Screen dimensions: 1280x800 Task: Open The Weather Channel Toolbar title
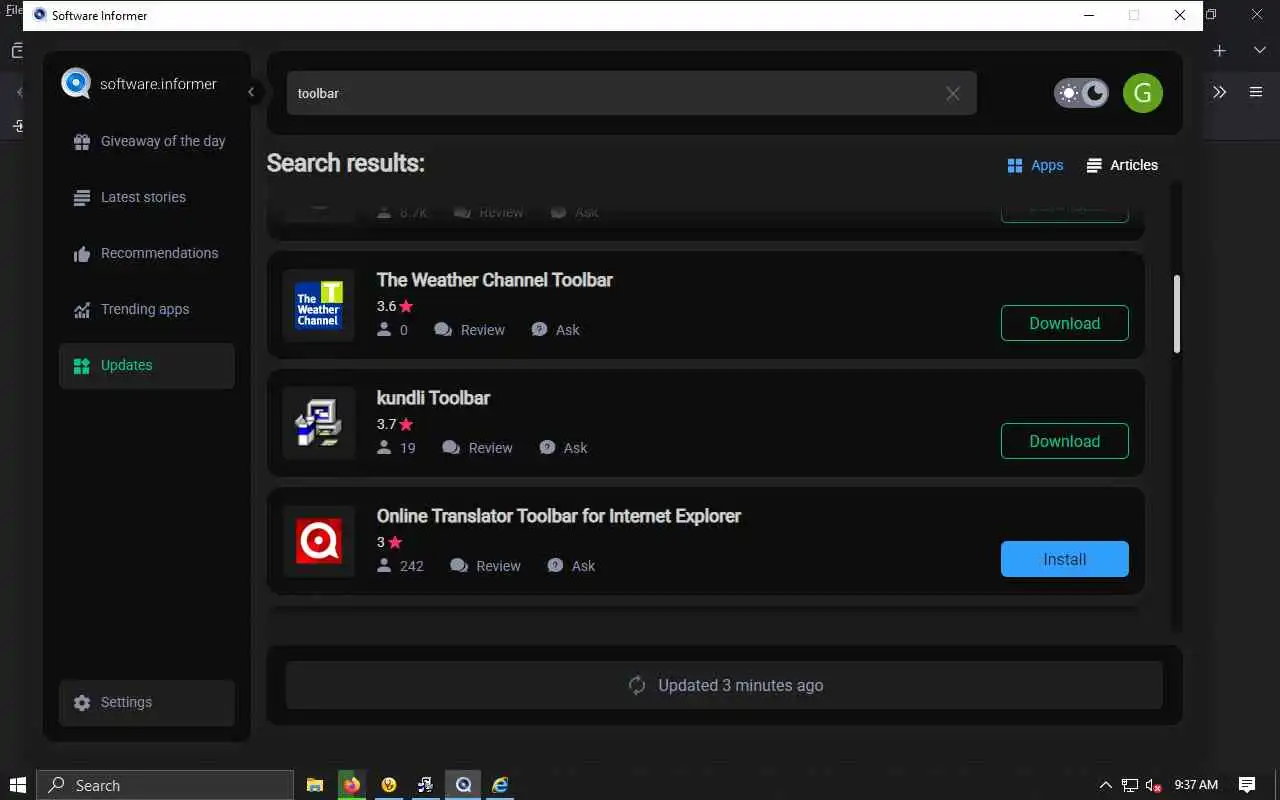tap(494, 280)
